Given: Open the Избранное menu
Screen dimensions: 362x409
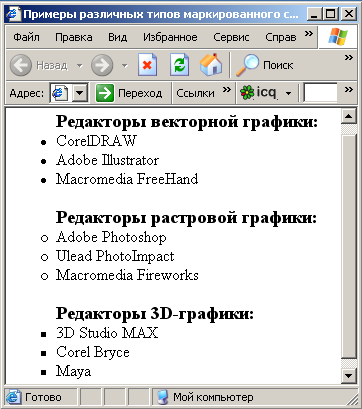Looking at the screenshot, I should point(170,37).
